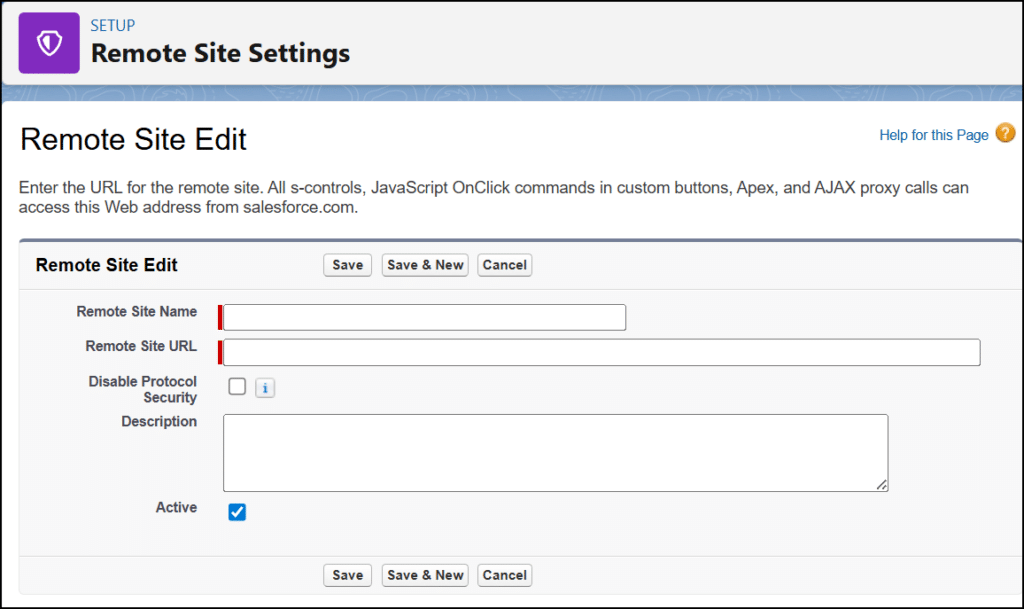This screenshot has height=609, width=1024.
Task: Uncheck the Active checkbox
Action: (237, 512)
